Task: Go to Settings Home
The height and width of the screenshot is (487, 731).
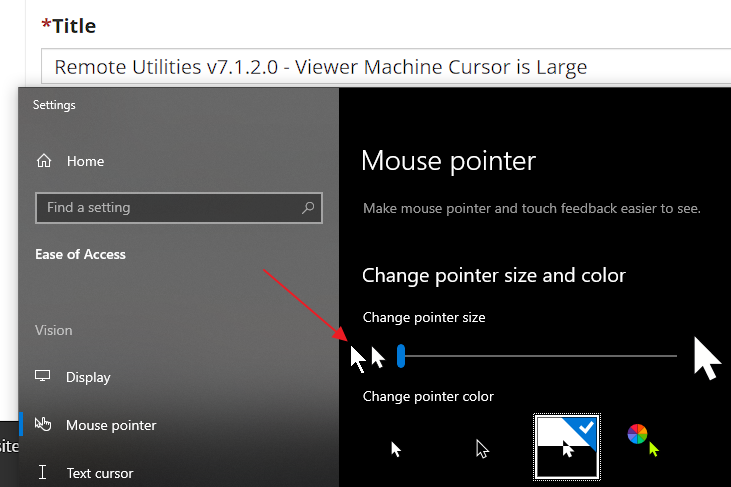Action: pyautogui.click(x=85, y=161)
